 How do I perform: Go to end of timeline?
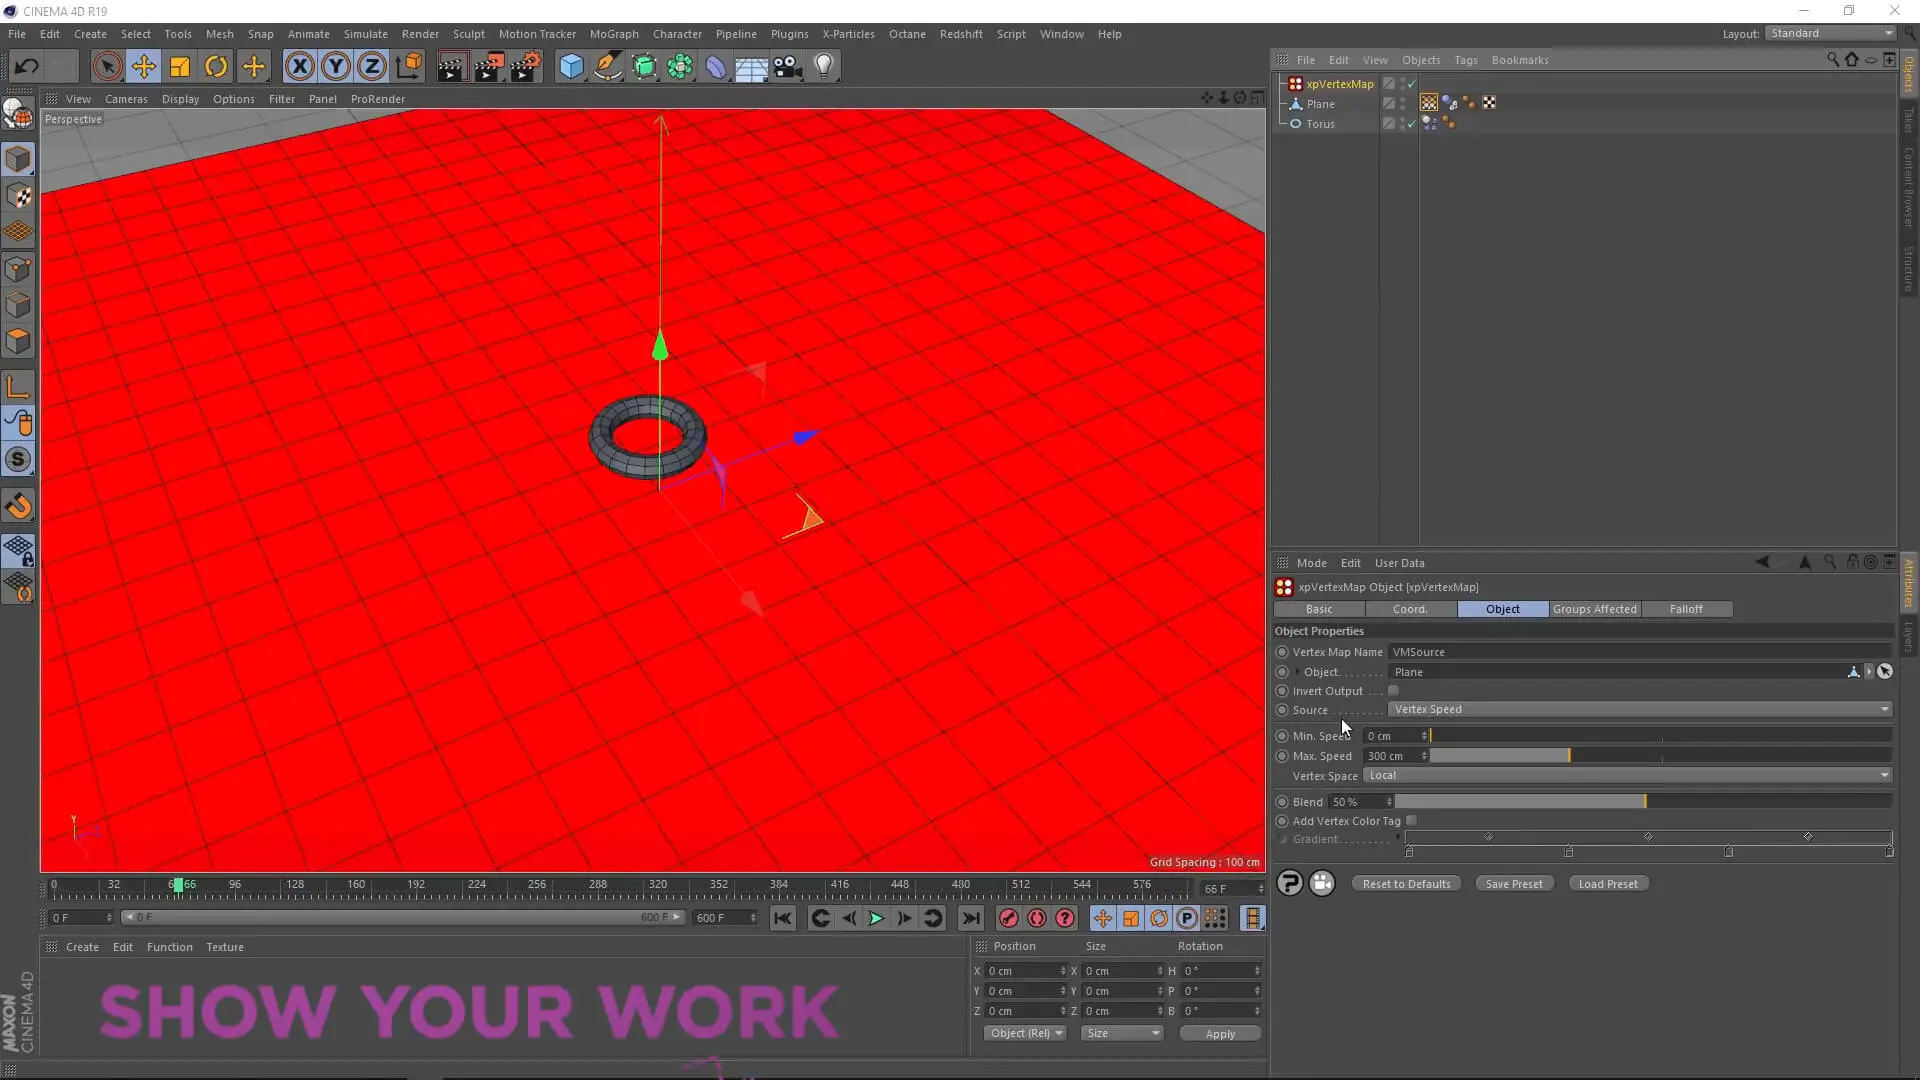(971, 919)
